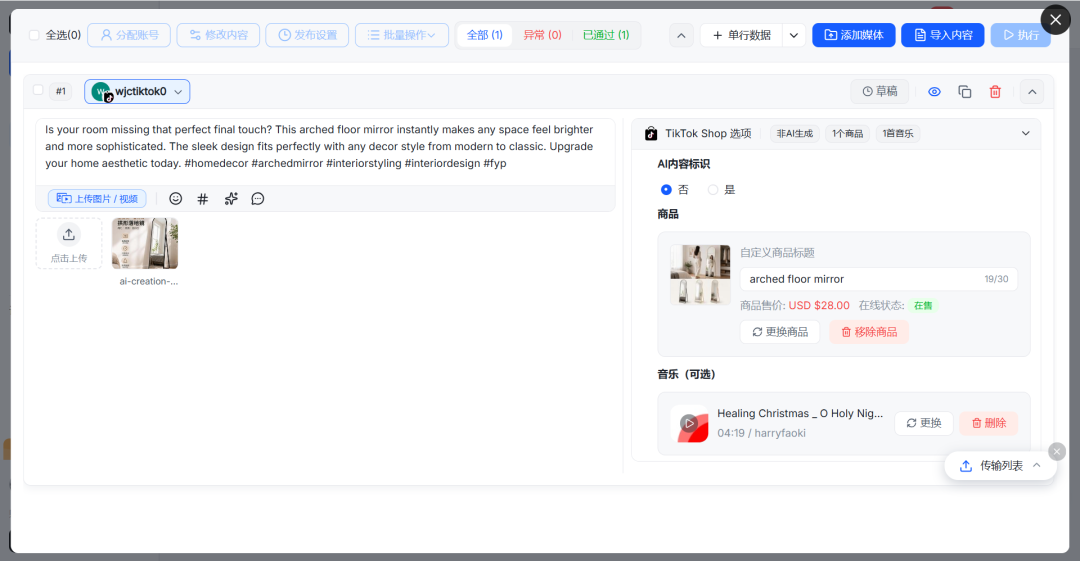
Task: Open the emoji picker icon
Action: 176,198
